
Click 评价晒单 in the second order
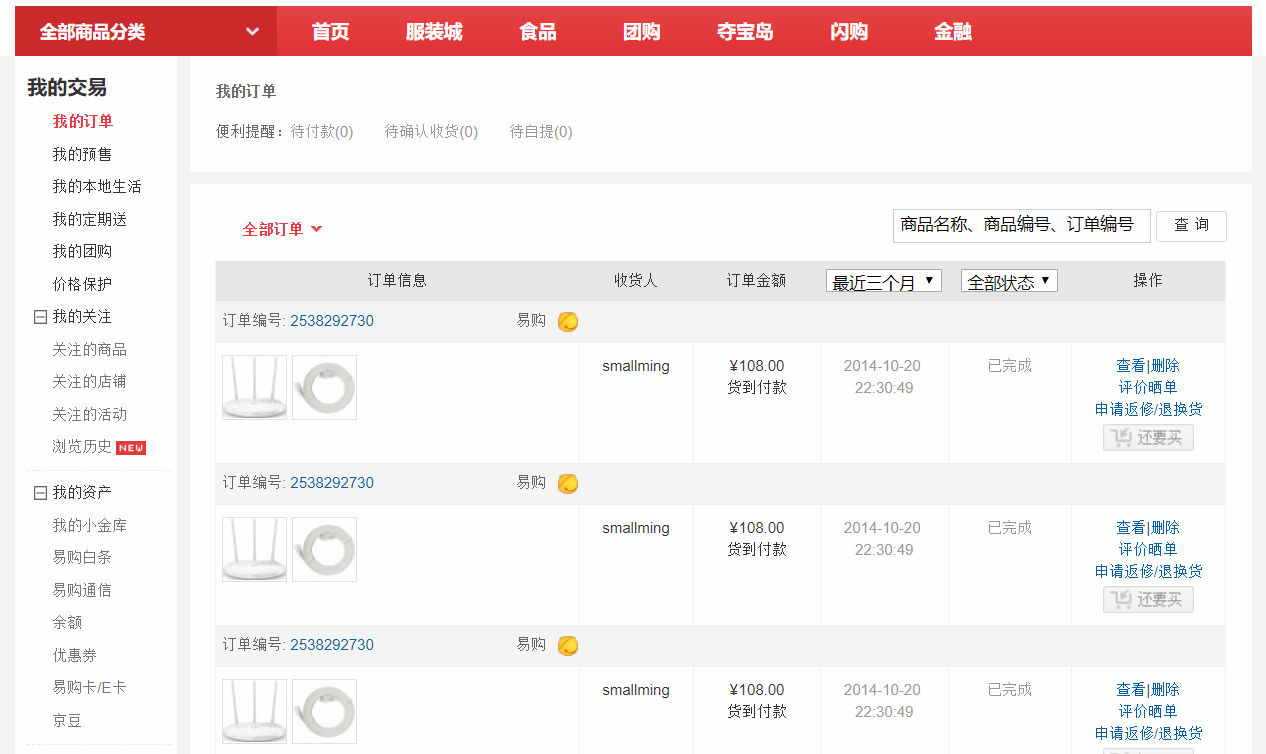coord(1148,550)
